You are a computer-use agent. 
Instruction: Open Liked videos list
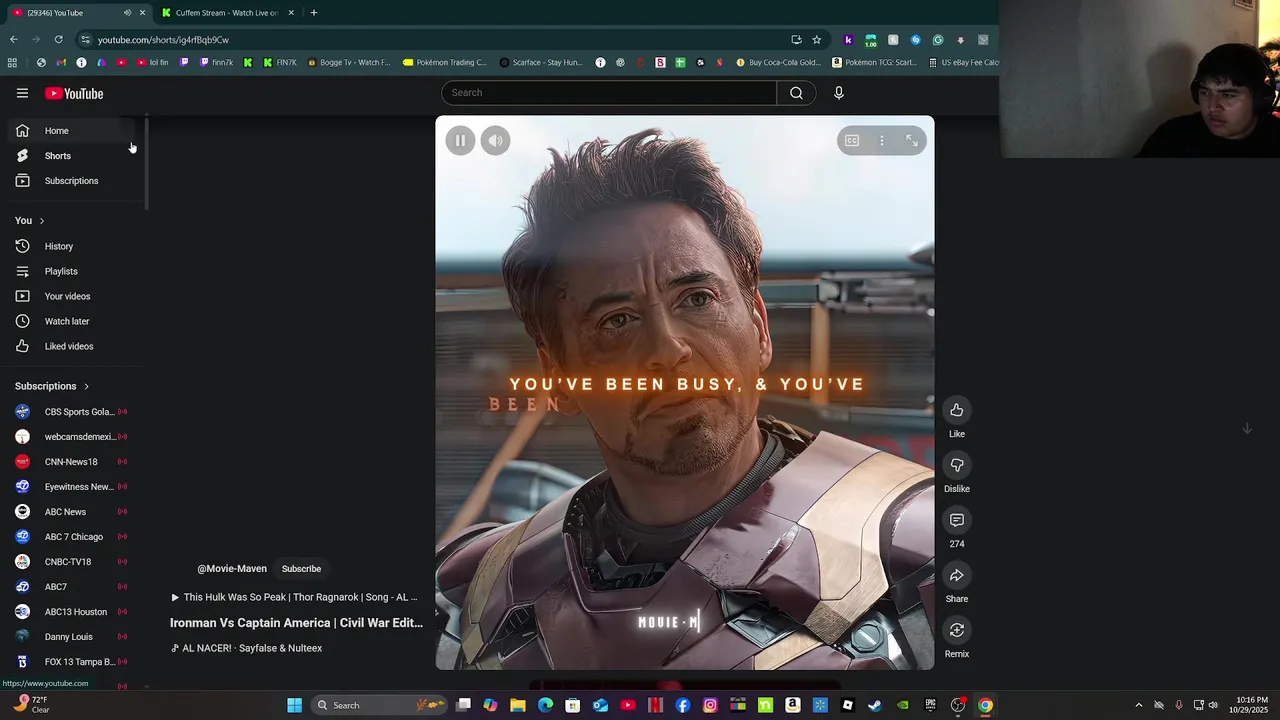tap(72, 346)
